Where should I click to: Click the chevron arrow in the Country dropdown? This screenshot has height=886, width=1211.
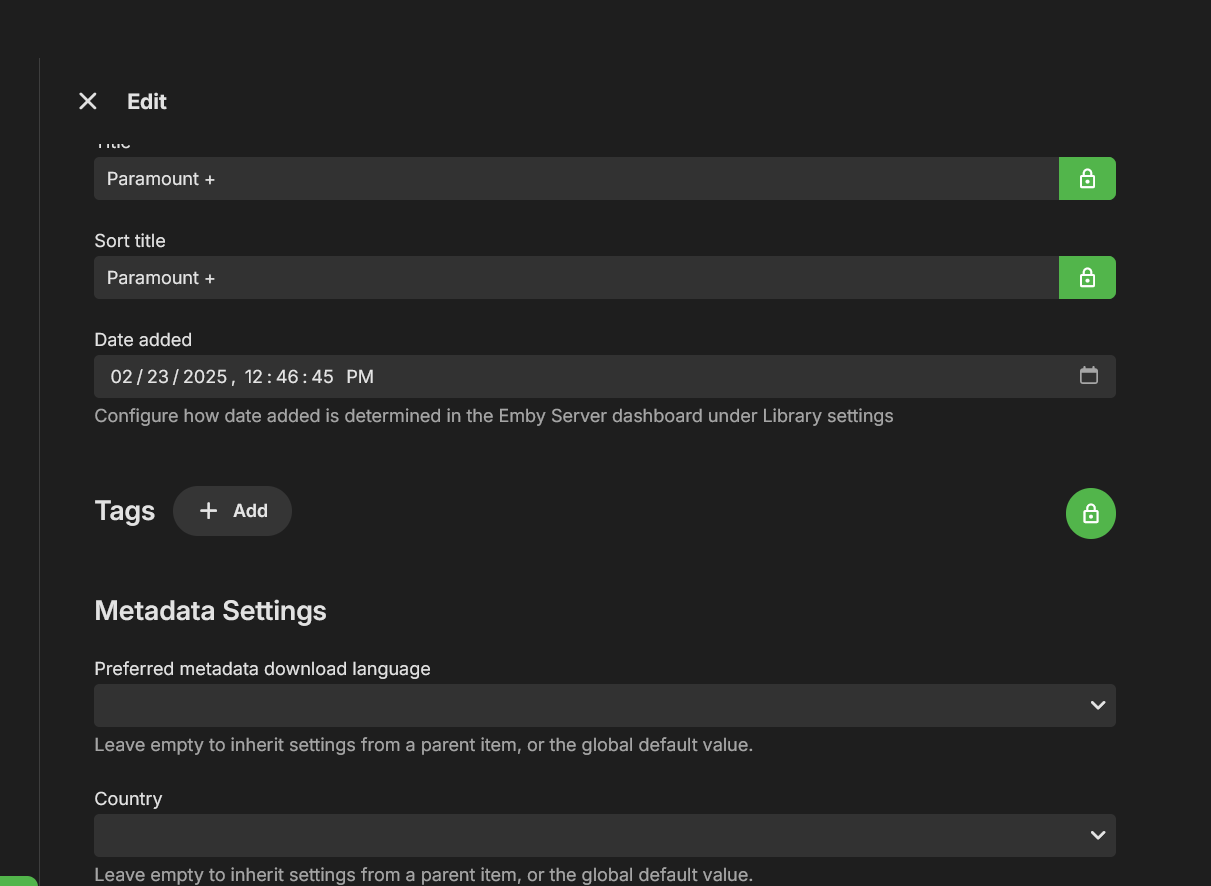1097,836
